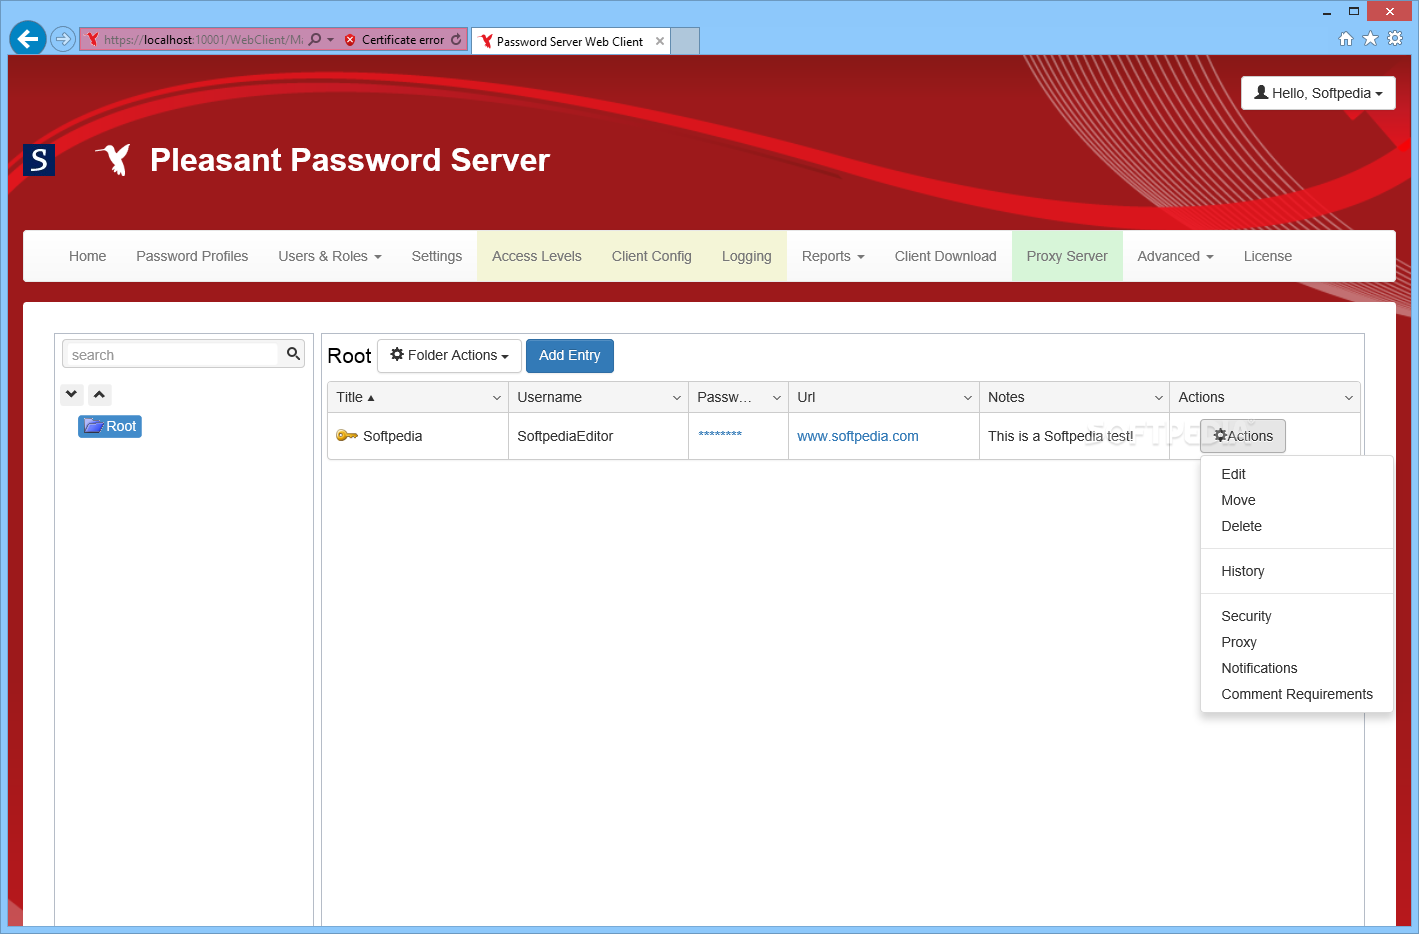Go back with browser back arrow
This screenshot has width=1419, height=934.
pos(28,39)
